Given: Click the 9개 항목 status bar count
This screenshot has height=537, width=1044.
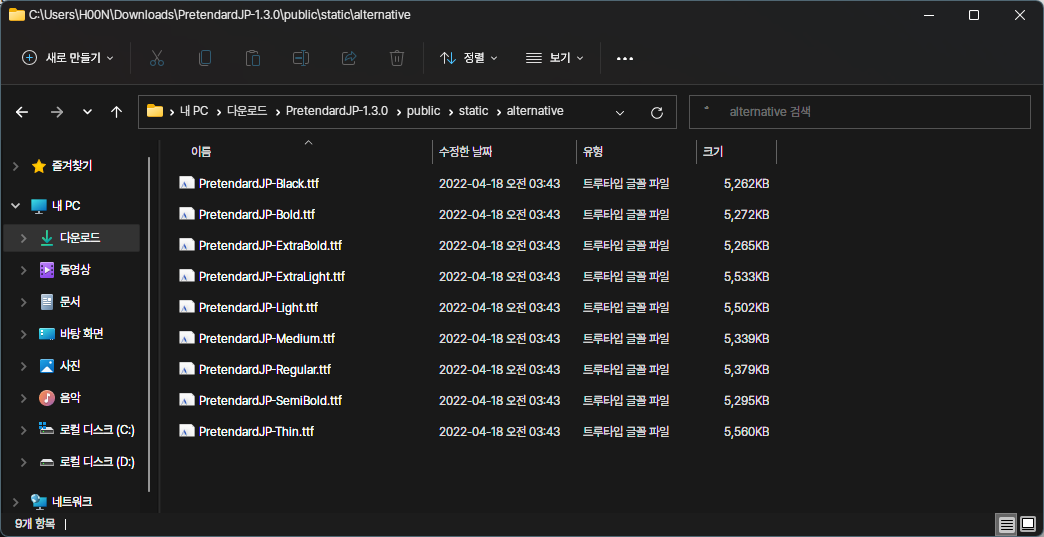Looking at the screenshot, I should click(35, 524).
